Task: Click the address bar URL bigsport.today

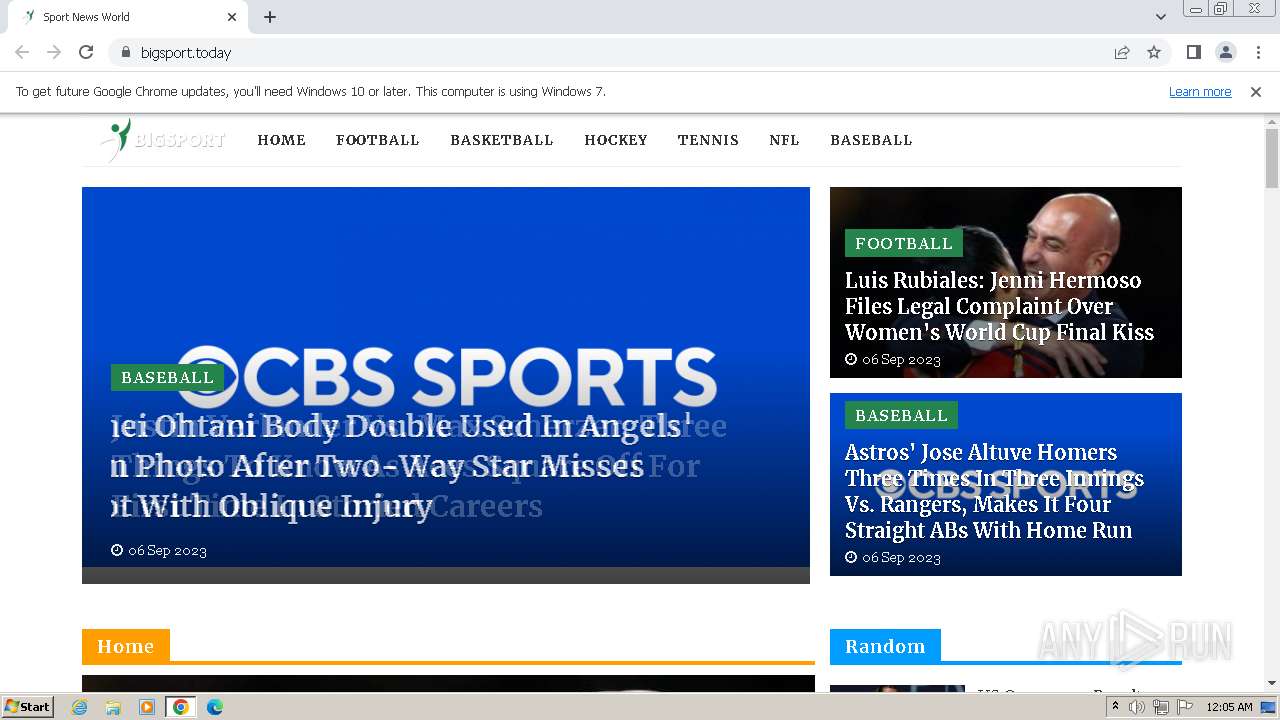Action: (x=186, y=53)
